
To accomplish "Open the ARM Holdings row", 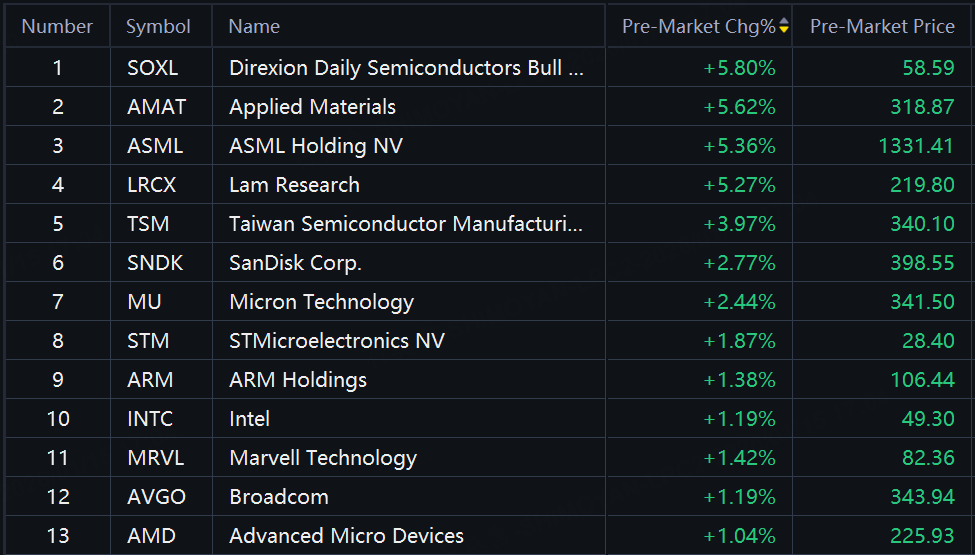I will pyautogui.click(x=298, y=380).
